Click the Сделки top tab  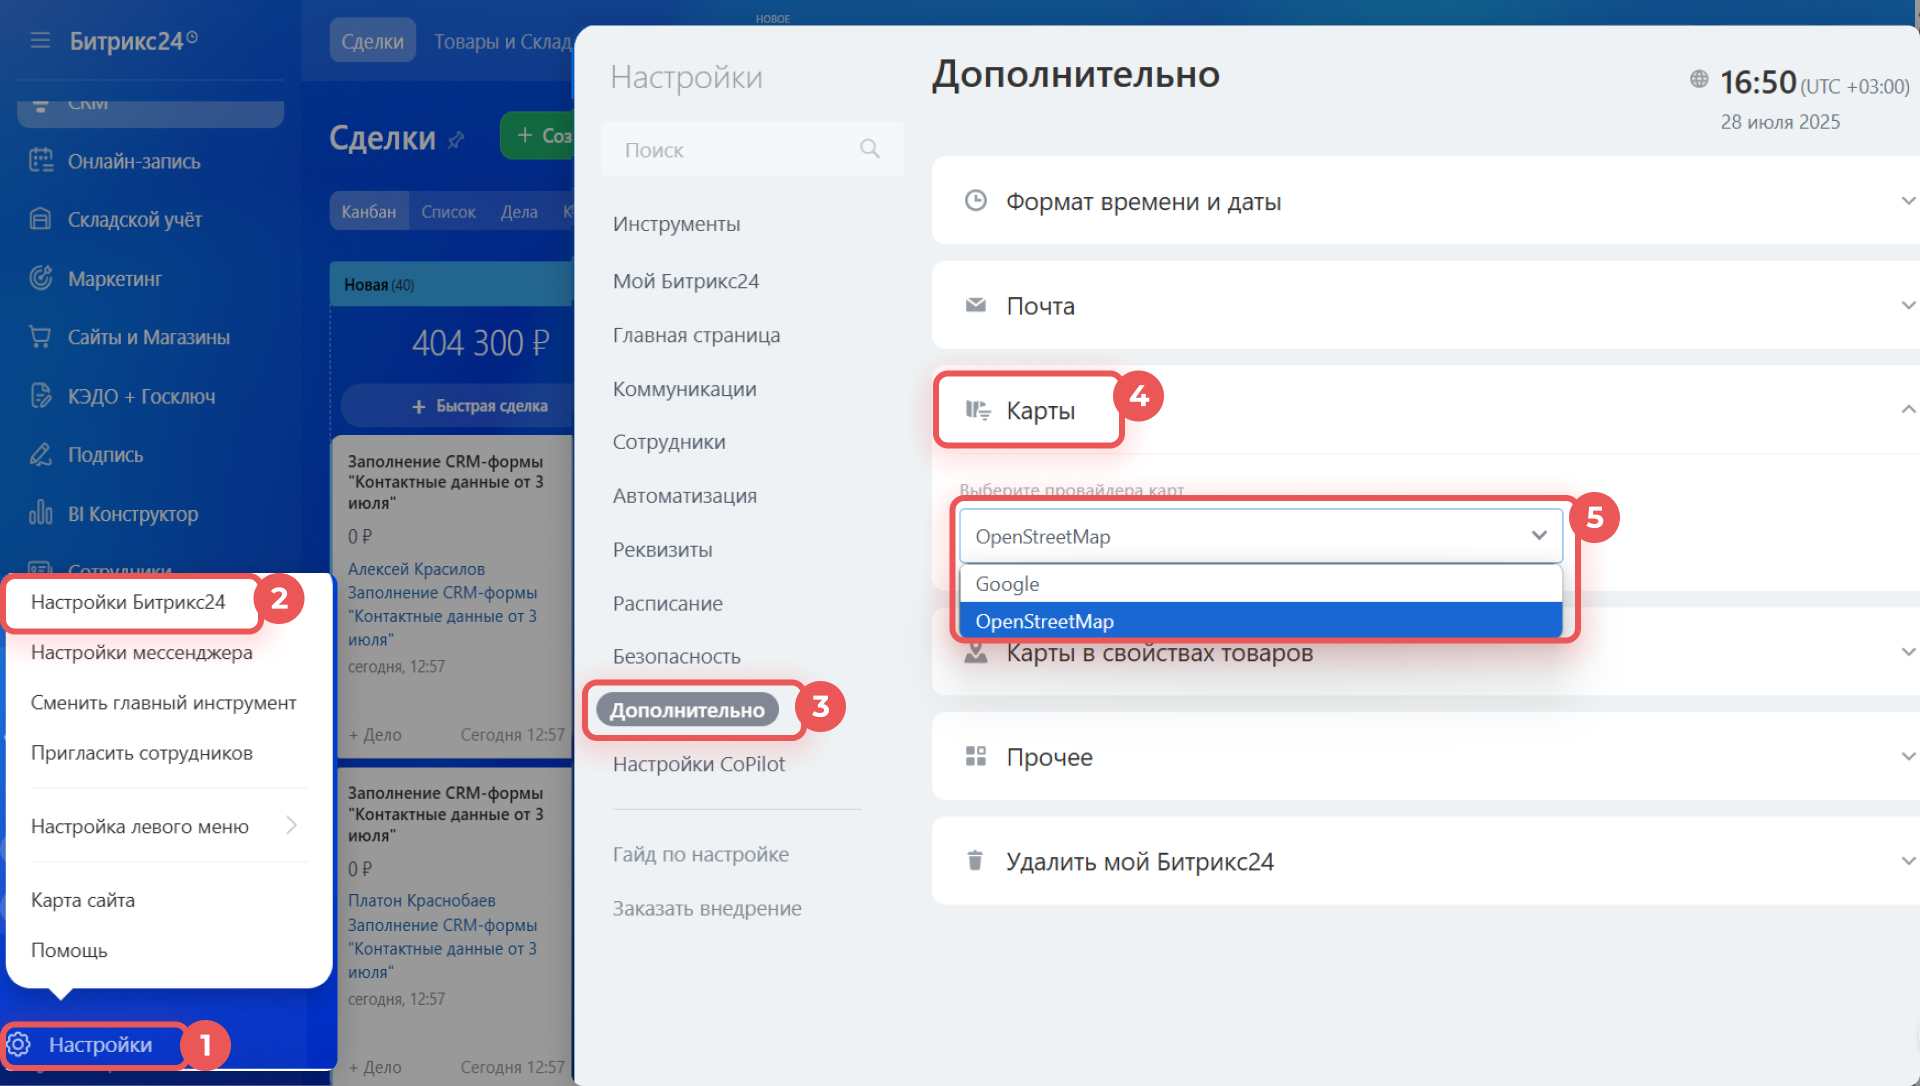[372, 41]
